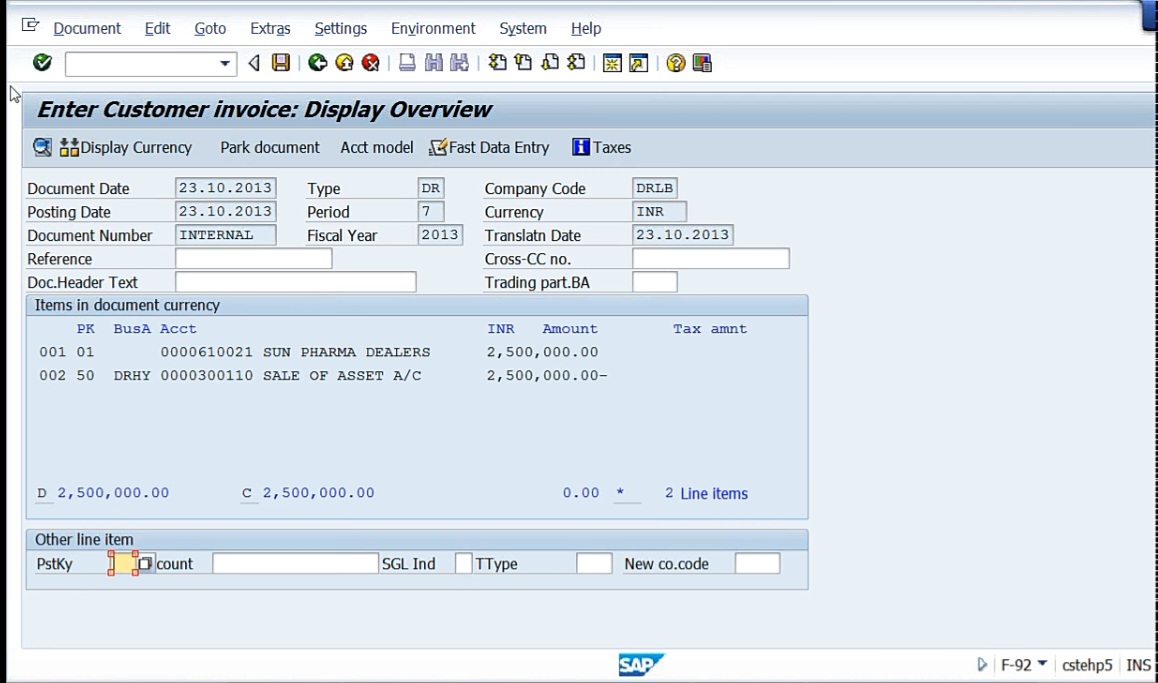Click the Doc.Header Text input field

(x=295, y=282)
